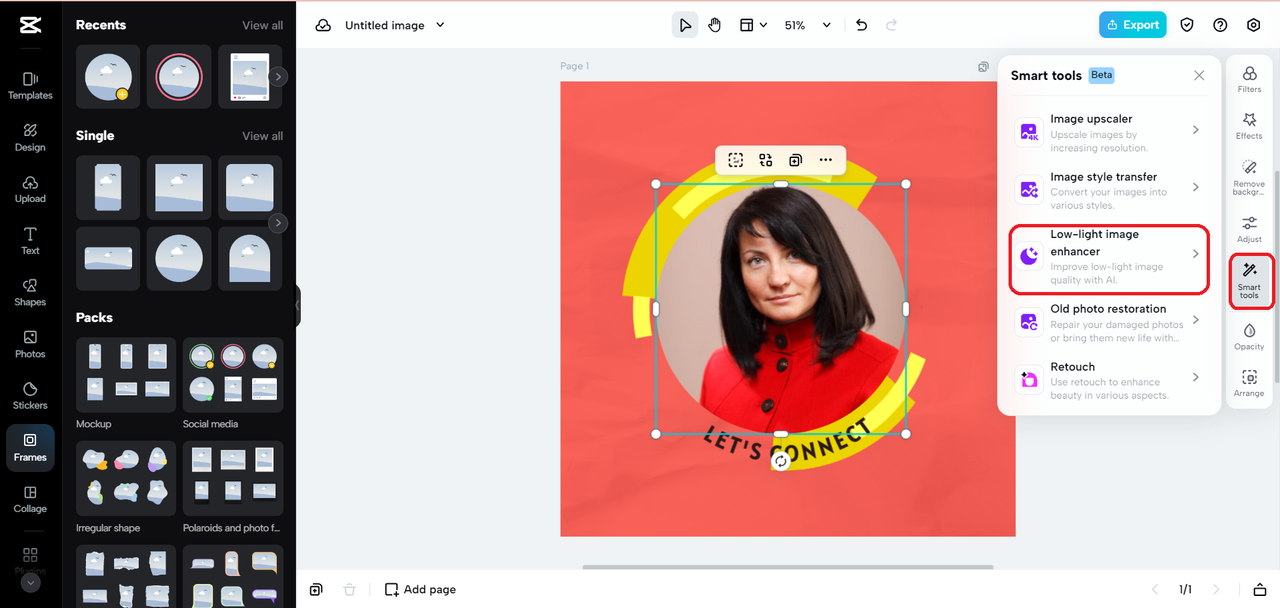
Task: Click the cloud save status icon
Action: (323, 25)
